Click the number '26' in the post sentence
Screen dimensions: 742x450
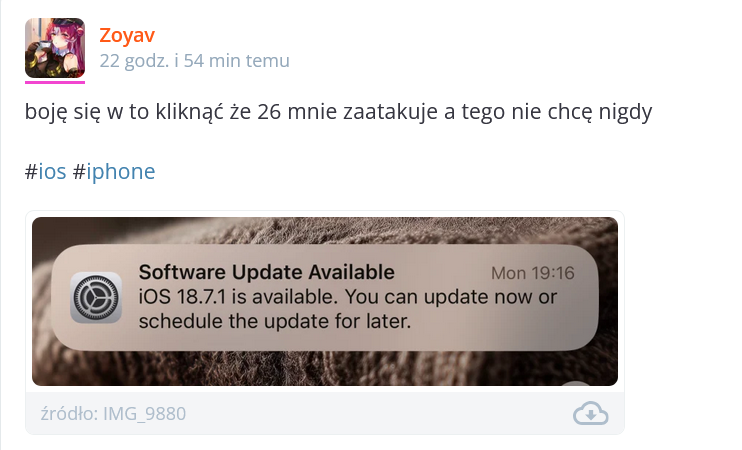click(x=269, y=112)
